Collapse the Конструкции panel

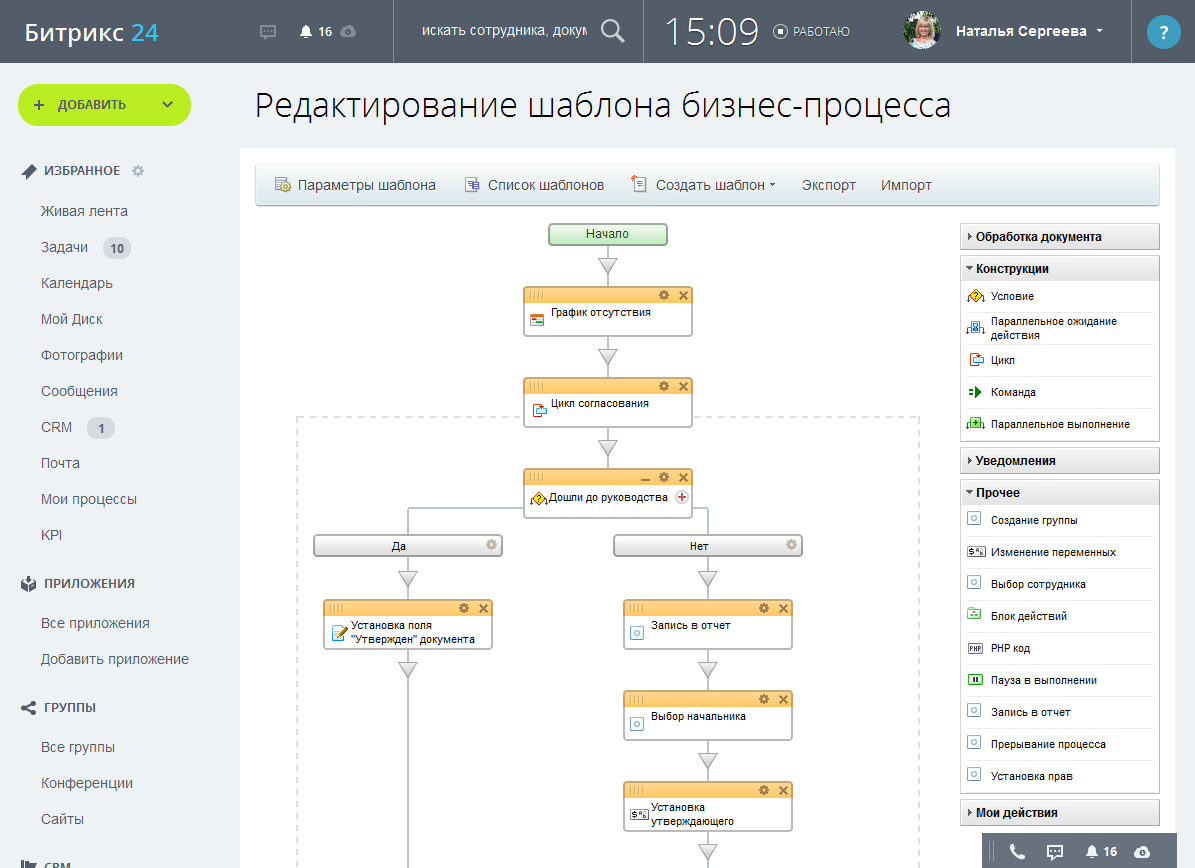point(1012,269)
